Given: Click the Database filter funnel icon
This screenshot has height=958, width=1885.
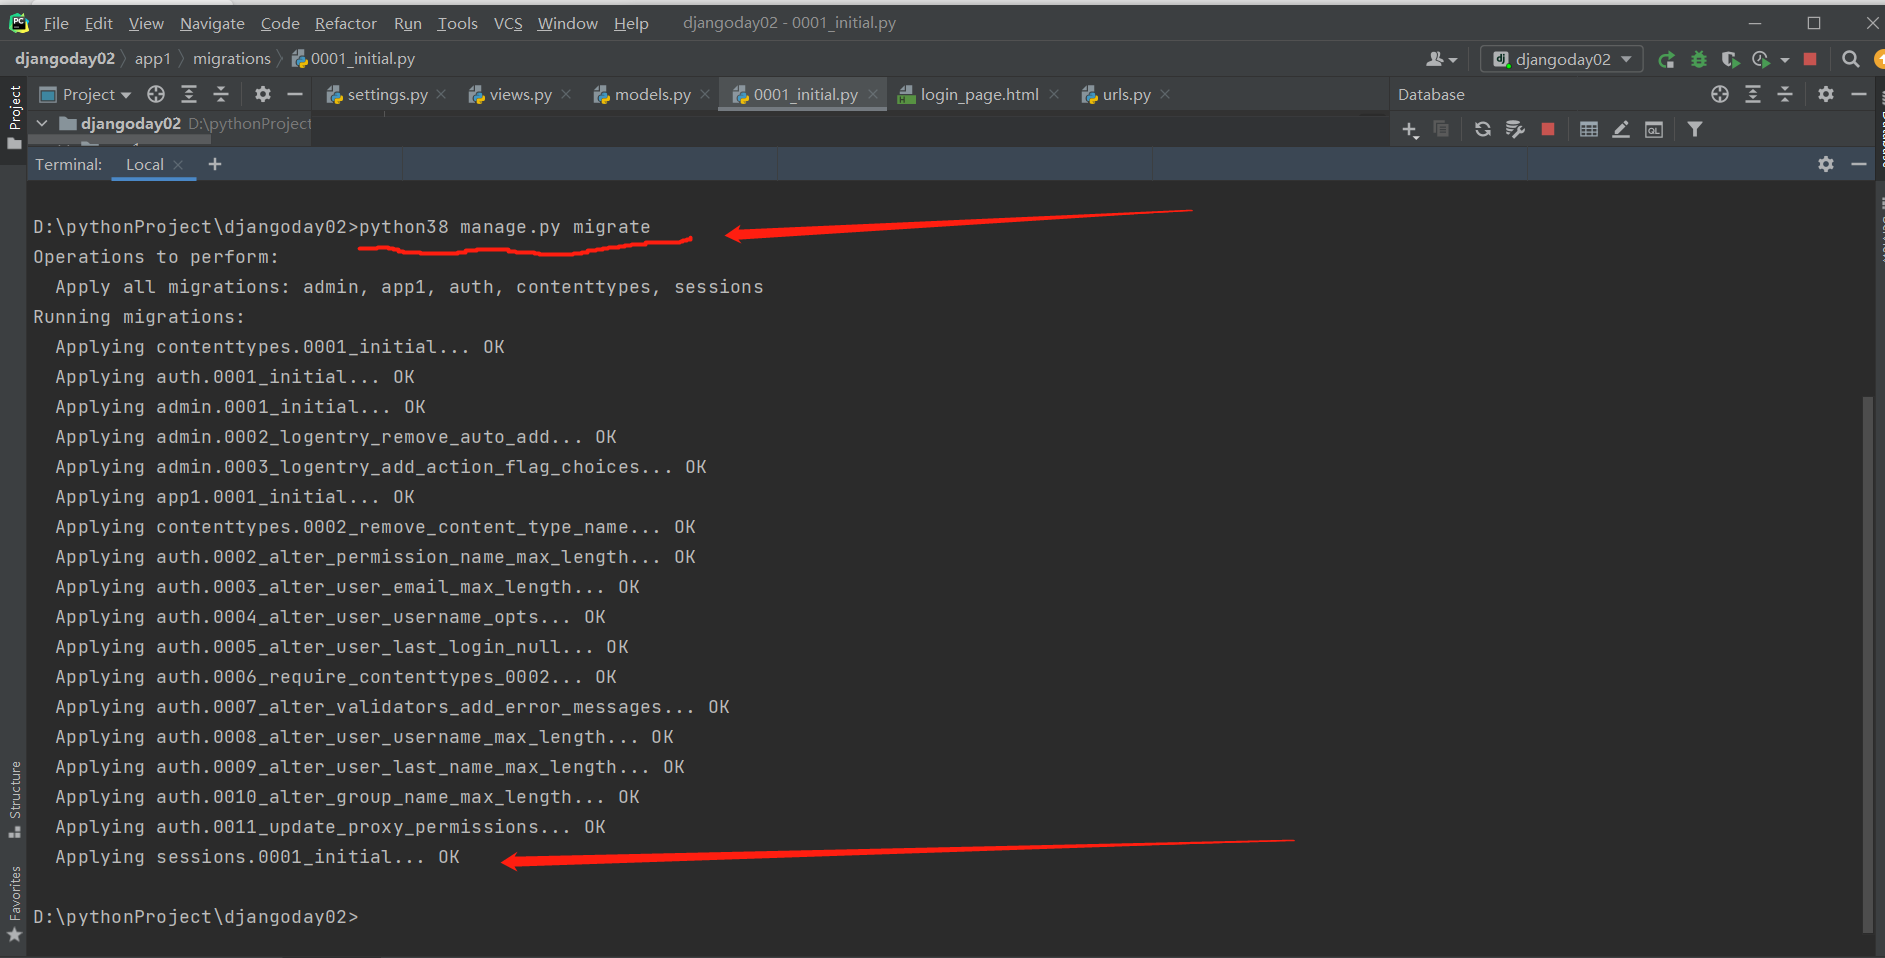Looking at the screenshot, I should (x=1695, y=129).
